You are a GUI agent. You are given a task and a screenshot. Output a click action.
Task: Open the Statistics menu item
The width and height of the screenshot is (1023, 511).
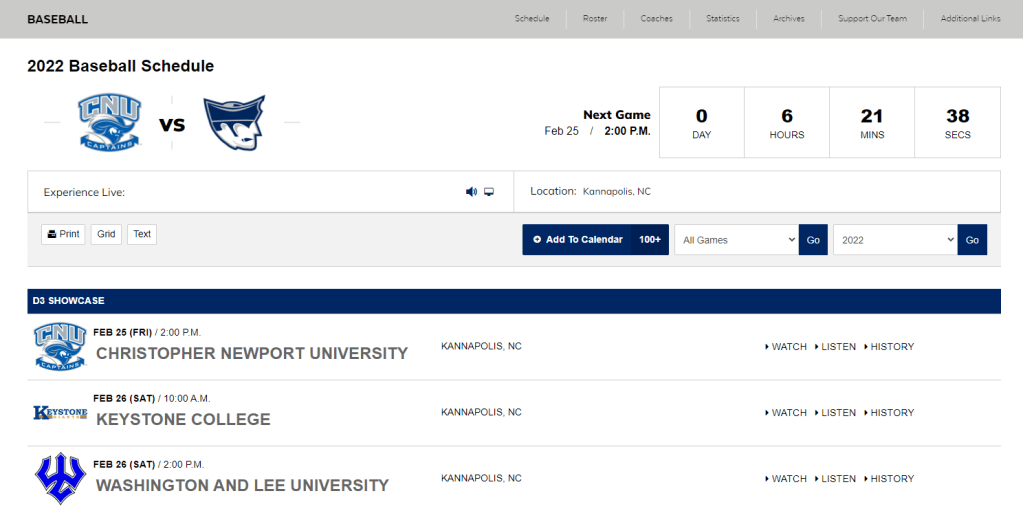click(723, 19)
